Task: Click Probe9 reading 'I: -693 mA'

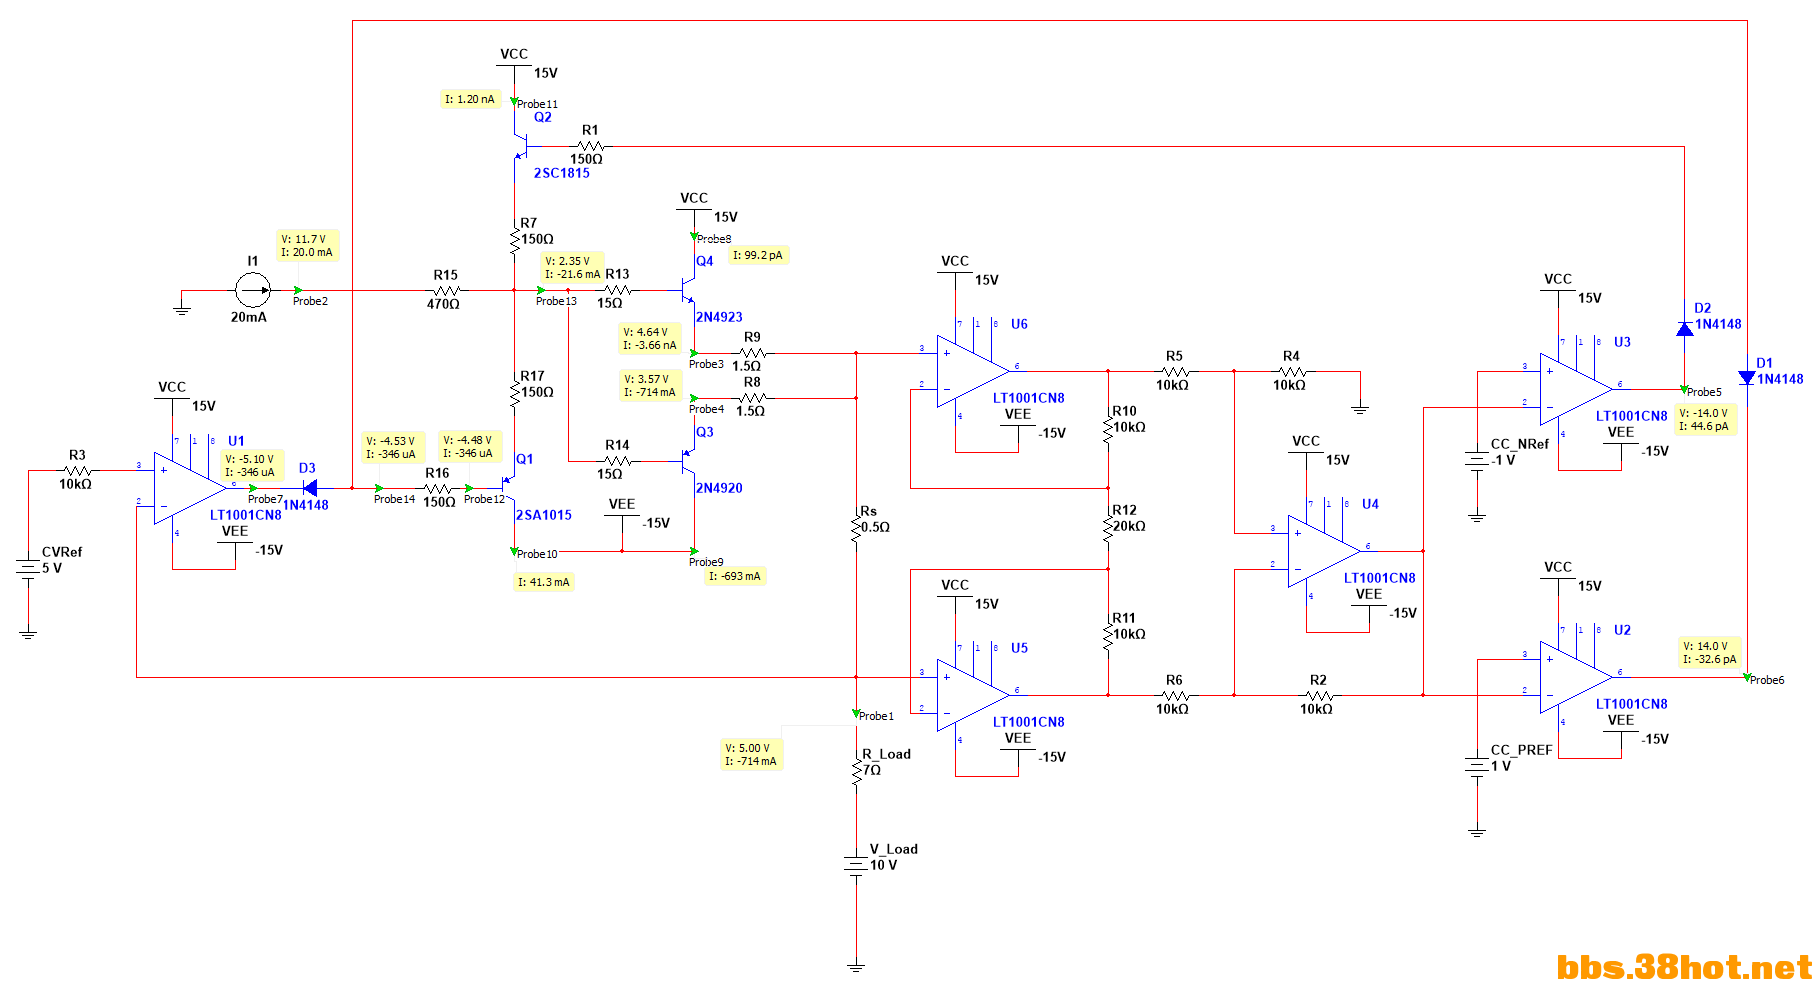Action: tap(735, 576)
